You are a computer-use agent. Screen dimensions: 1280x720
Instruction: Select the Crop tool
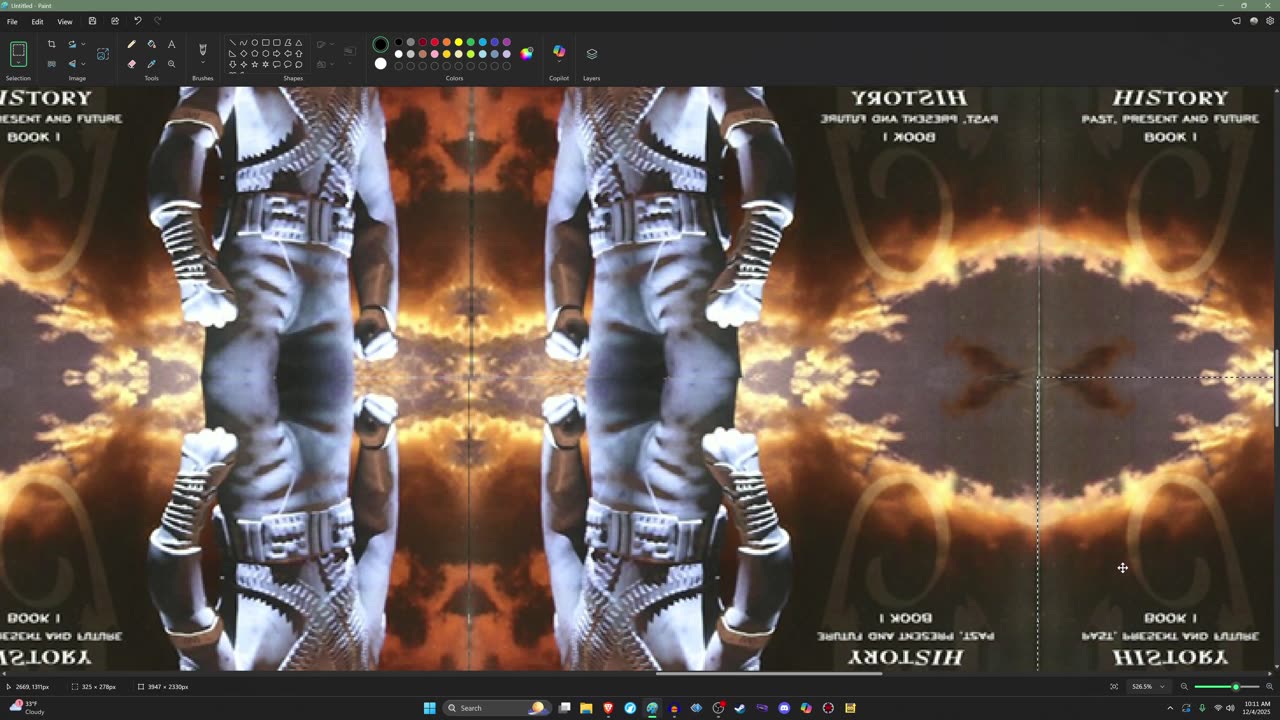tap(51, 44)
